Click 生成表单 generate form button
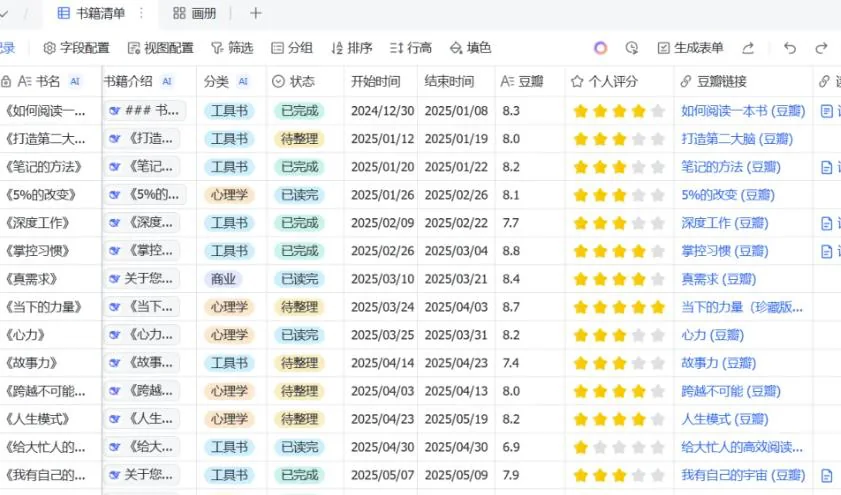Viewport: 841px width, 495px height. pos(690,48)
